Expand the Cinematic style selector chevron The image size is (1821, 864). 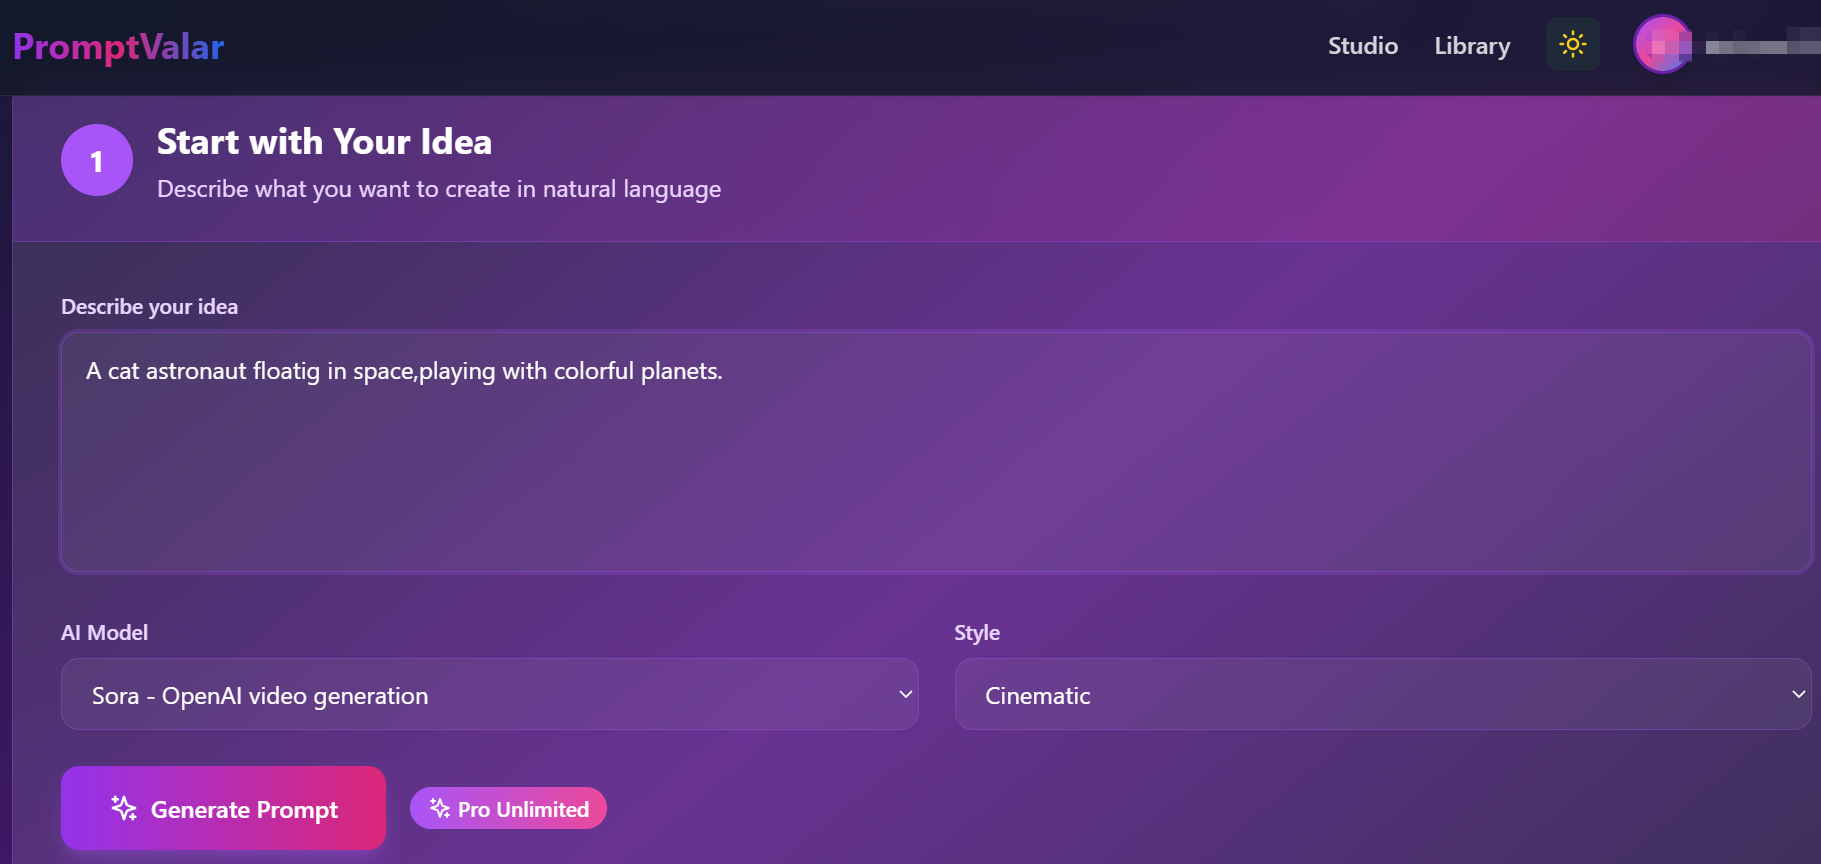1797,694
